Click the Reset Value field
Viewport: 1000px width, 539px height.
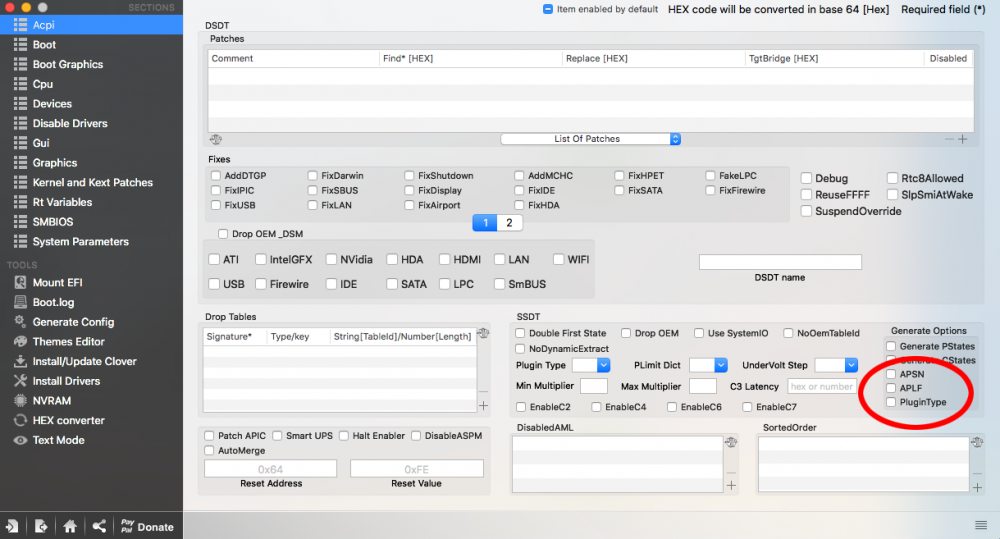[x=416, y=469]
